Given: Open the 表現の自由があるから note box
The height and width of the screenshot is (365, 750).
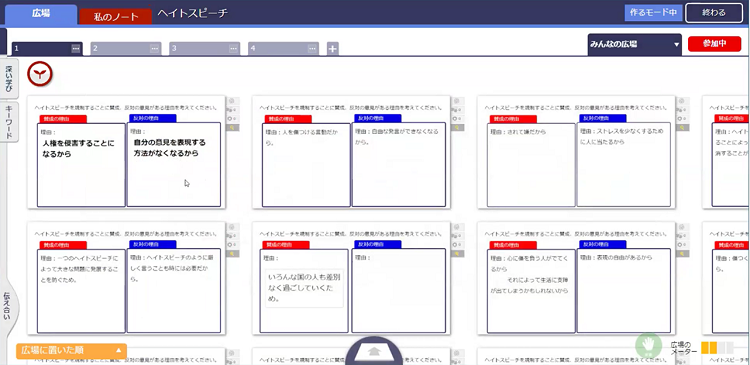Looking at the screenshot, I should click(624, 291).
